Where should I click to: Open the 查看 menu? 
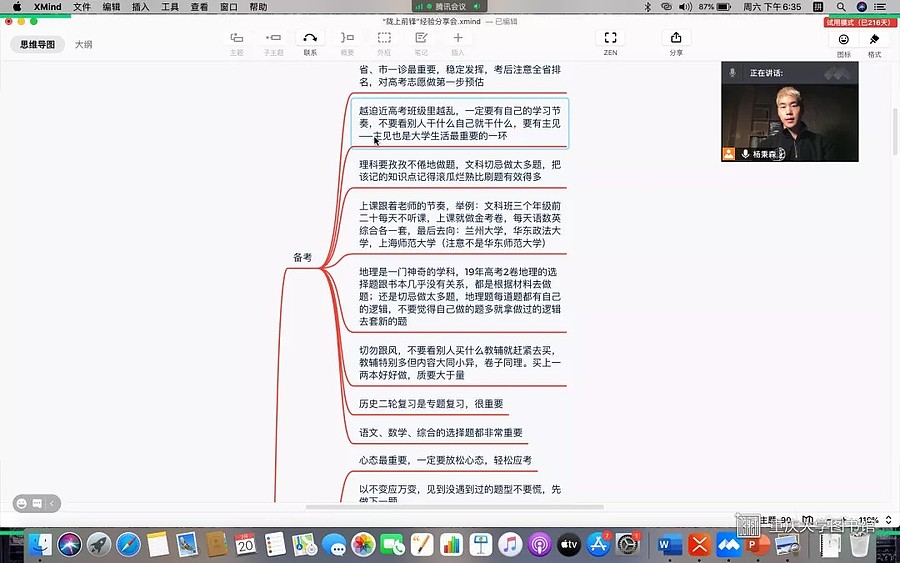click(x=199, y=7)
